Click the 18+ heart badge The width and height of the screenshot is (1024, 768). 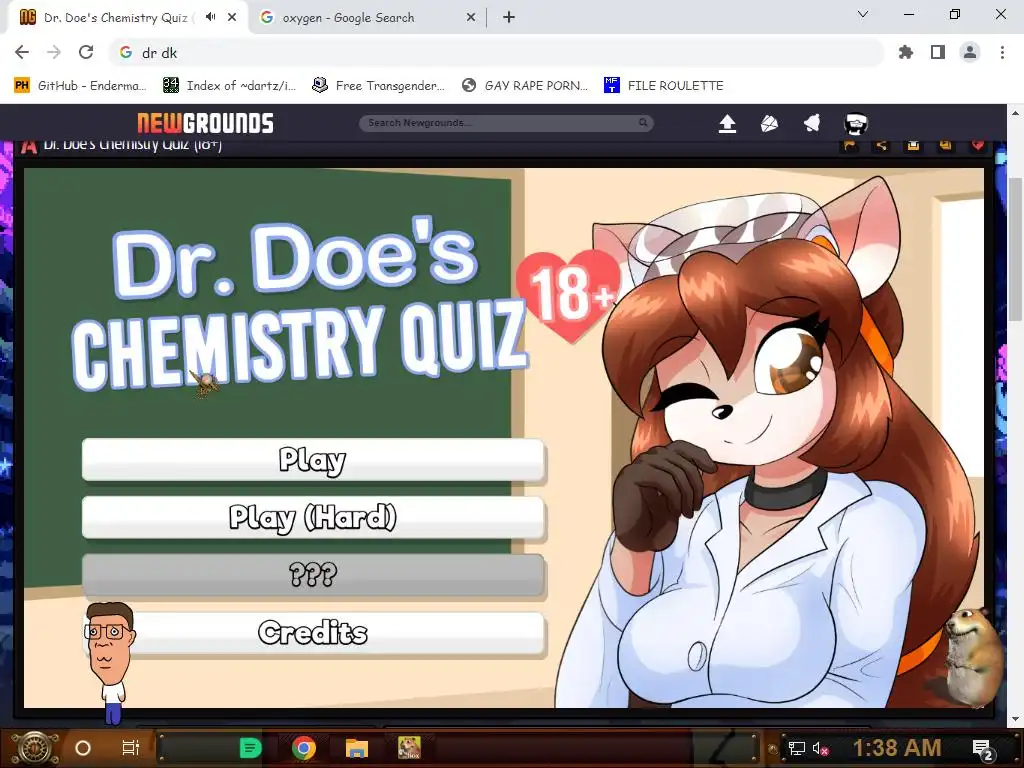point(570,295)
